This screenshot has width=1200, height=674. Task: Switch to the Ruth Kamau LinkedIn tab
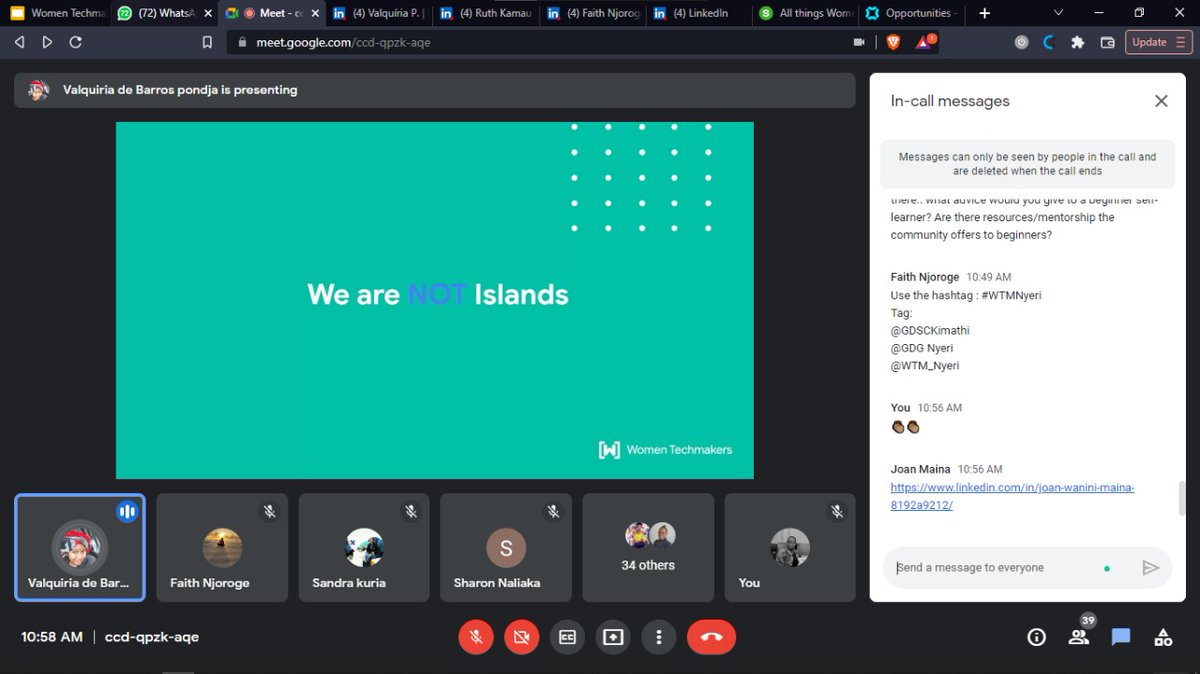tap(484, 13)
